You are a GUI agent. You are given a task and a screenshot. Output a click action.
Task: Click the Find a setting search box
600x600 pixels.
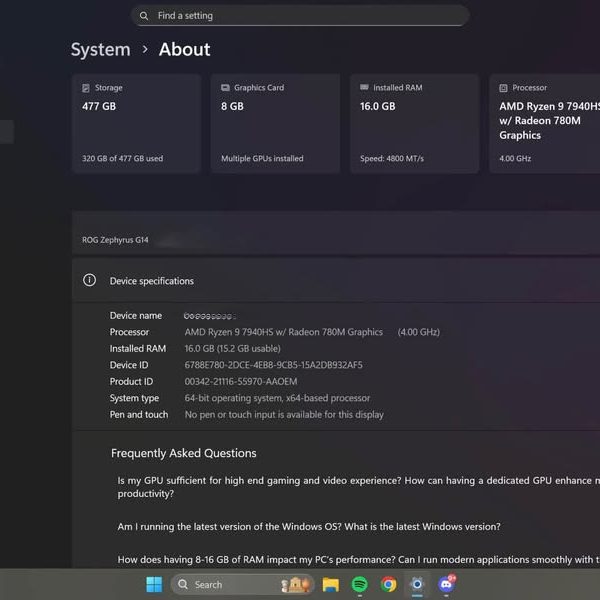pyautogui.click(x=300, y=16)
